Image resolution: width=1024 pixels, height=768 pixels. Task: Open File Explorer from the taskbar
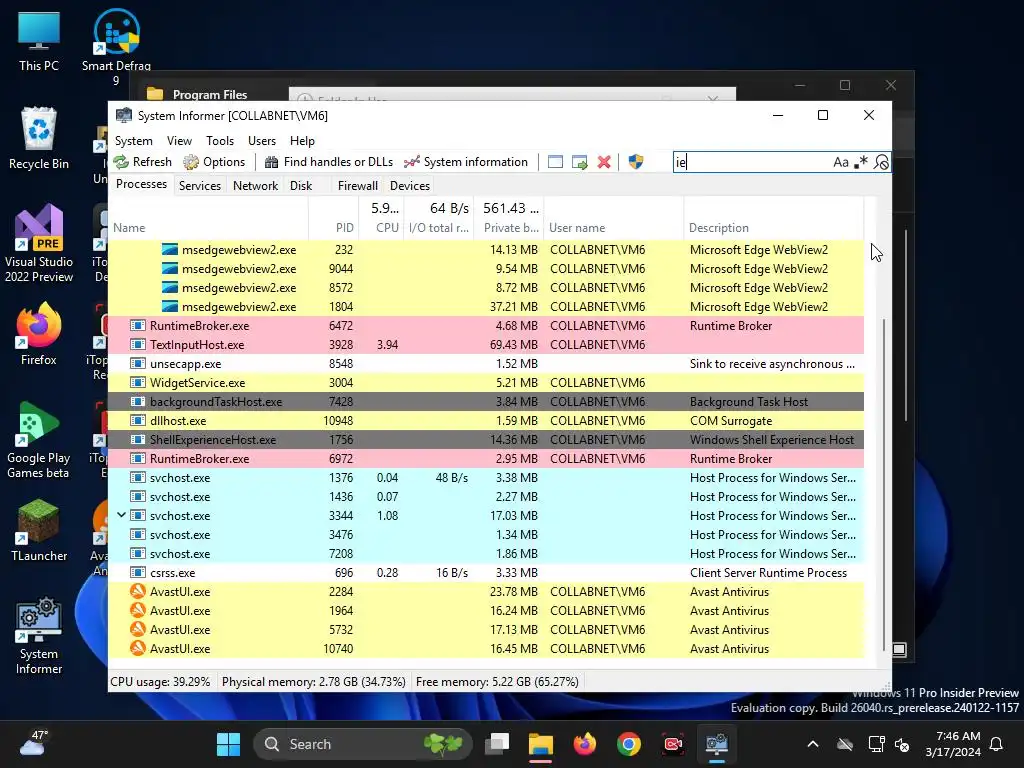541,744
